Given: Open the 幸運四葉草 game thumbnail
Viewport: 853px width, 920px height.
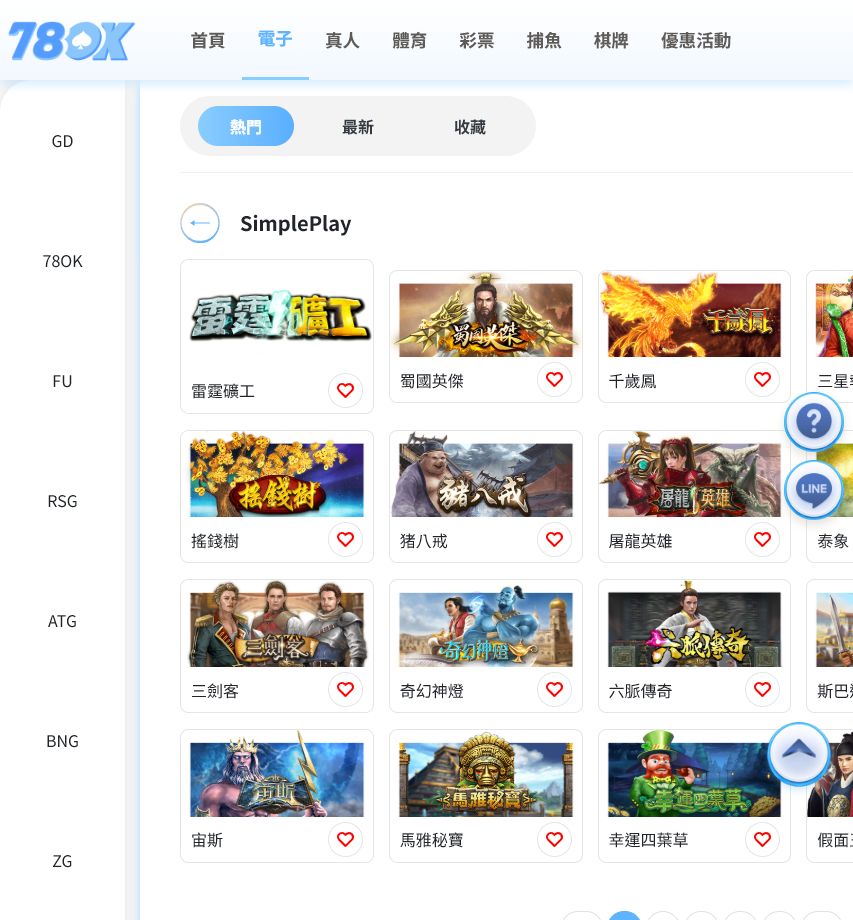Looking at the screenshot, I should point(695,776).
